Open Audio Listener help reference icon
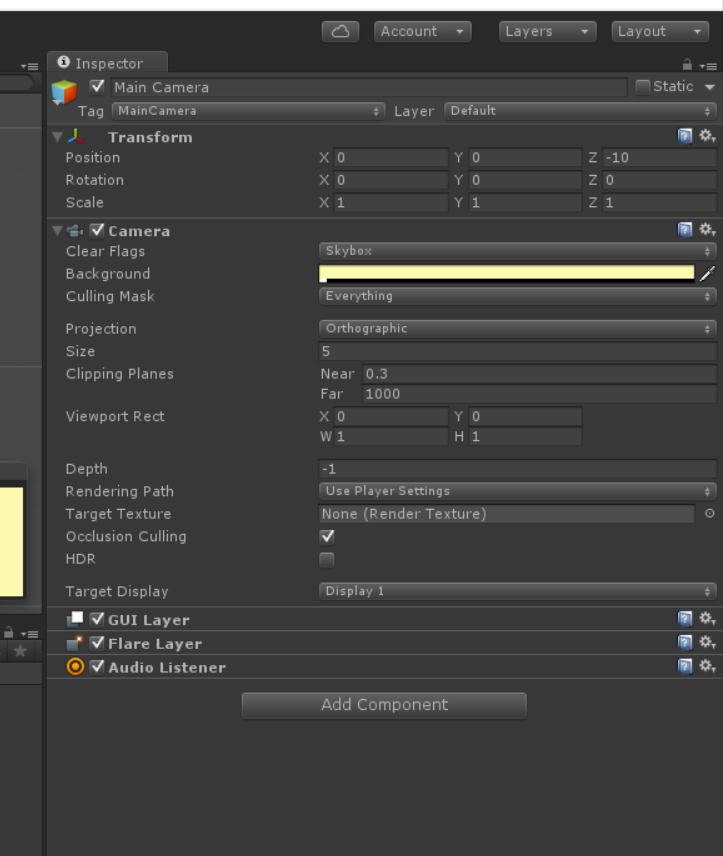This screenshot has width=723, height=856. pos(685,666)
